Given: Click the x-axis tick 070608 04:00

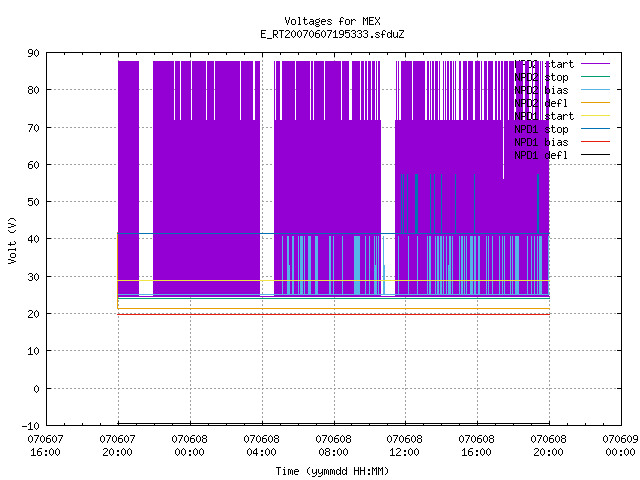Looking at the screenshot, I should click(262, 446).
